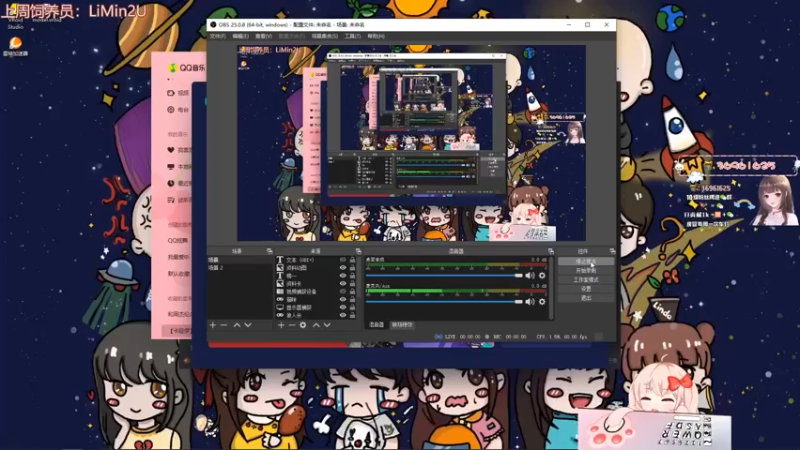
Task: Open the Settings button in Controls
Action: click(x=586, y=289)
